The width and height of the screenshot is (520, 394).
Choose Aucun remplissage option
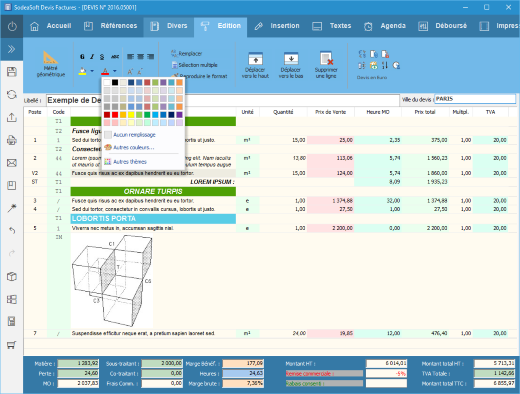[x=130, y=135]
